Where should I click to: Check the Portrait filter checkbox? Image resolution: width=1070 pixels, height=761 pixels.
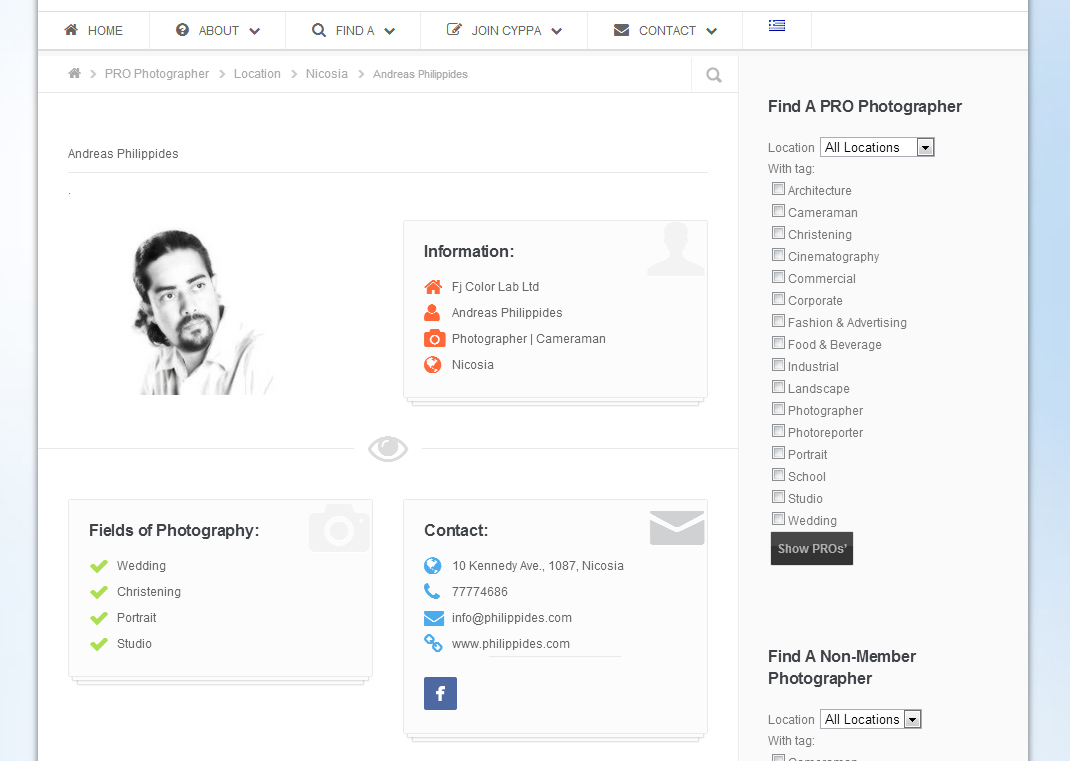click(778, 452)
